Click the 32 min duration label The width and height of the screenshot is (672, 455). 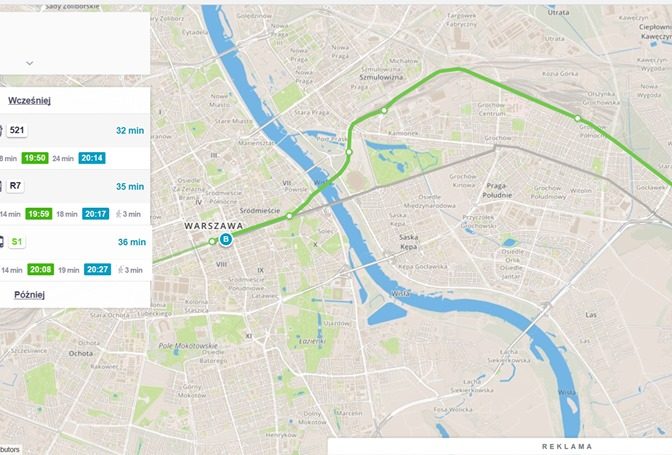[x=130, y=131]
